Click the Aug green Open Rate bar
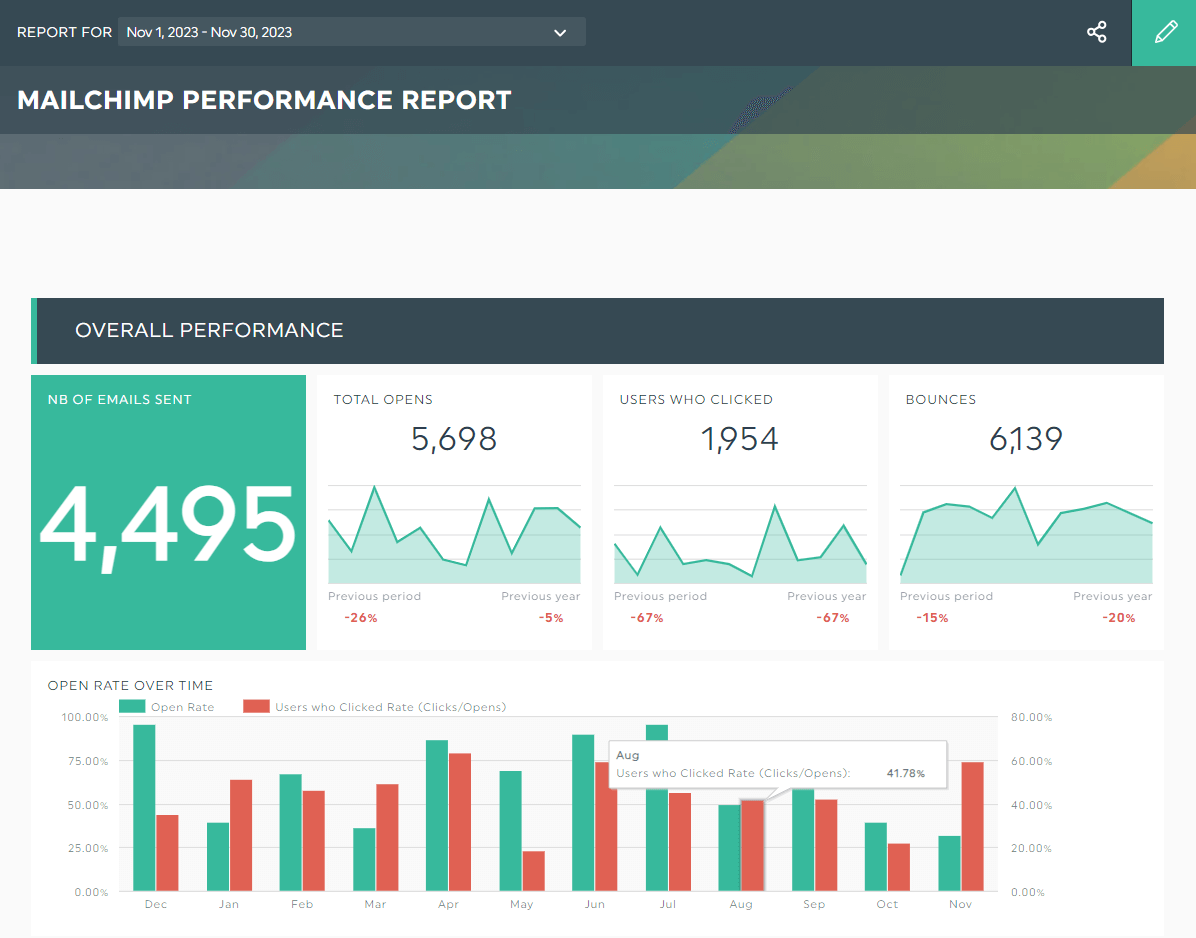Viewport: 1196px width, 938px height. [x=730, y=848]
